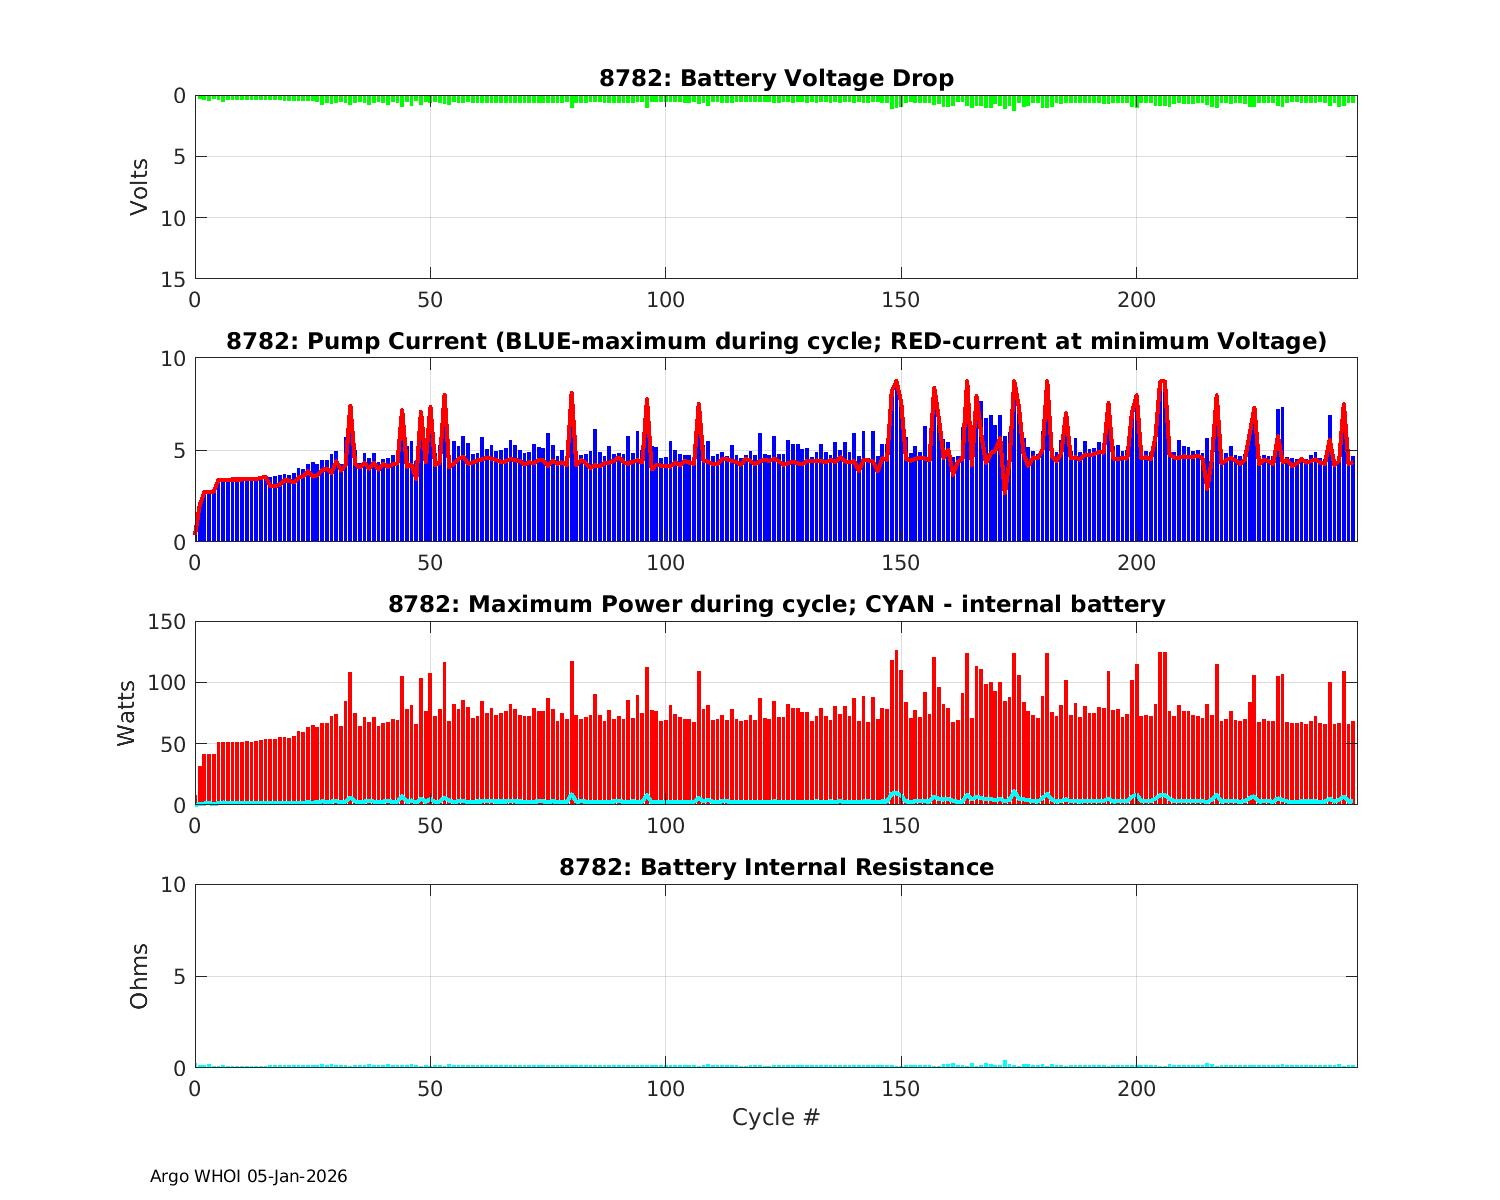
Task: Click the 100 tick below the voltage drop plot
Action: 665,299
